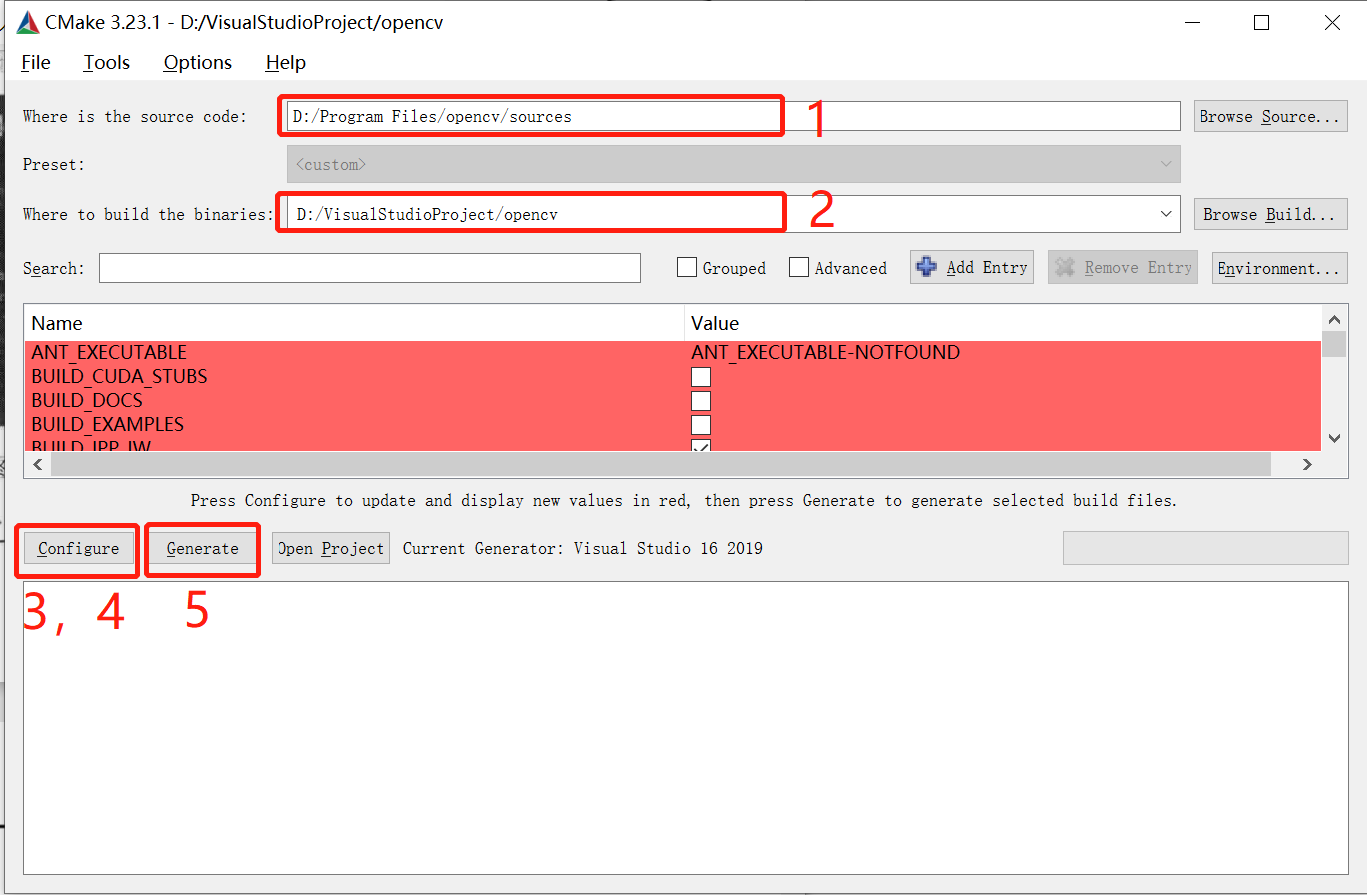Image resolution: width=1367 pixels, height=895 pixels.
Task: Click the Name column header
Action: (354, 323)
